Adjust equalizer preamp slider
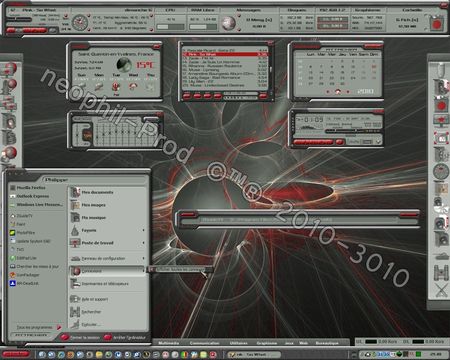Screen dimensions: 450x360 coord(77,134)
